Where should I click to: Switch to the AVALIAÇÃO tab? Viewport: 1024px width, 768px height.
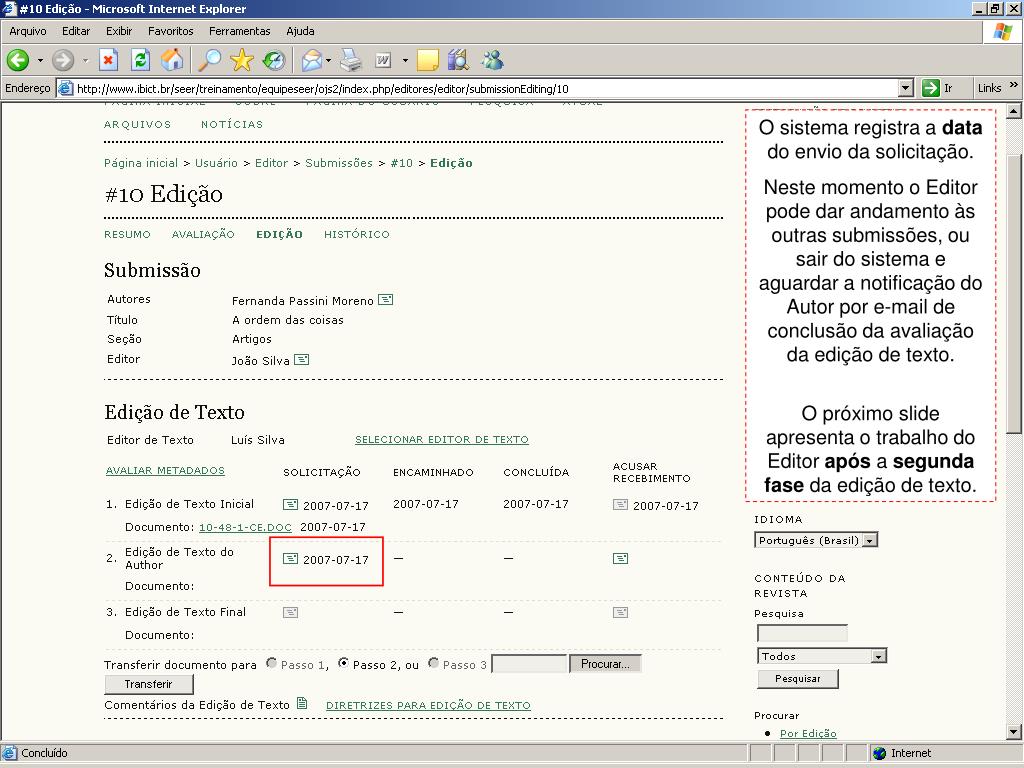coord(203,234)
